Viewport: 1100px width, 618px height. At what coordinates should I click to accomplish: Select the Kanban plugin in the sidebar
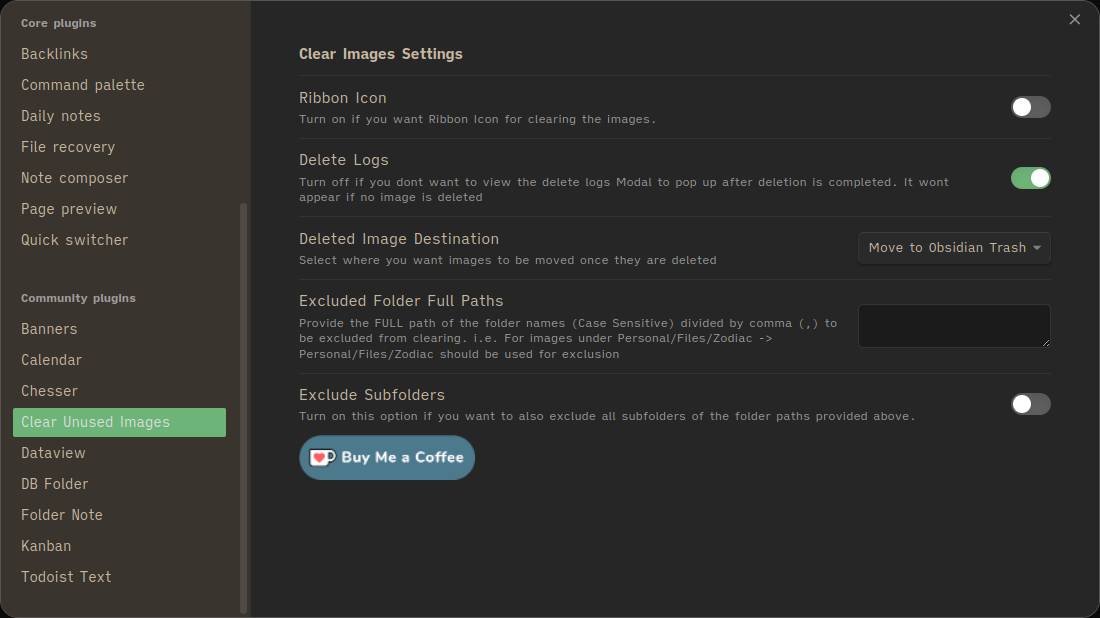tap(46, 545)
